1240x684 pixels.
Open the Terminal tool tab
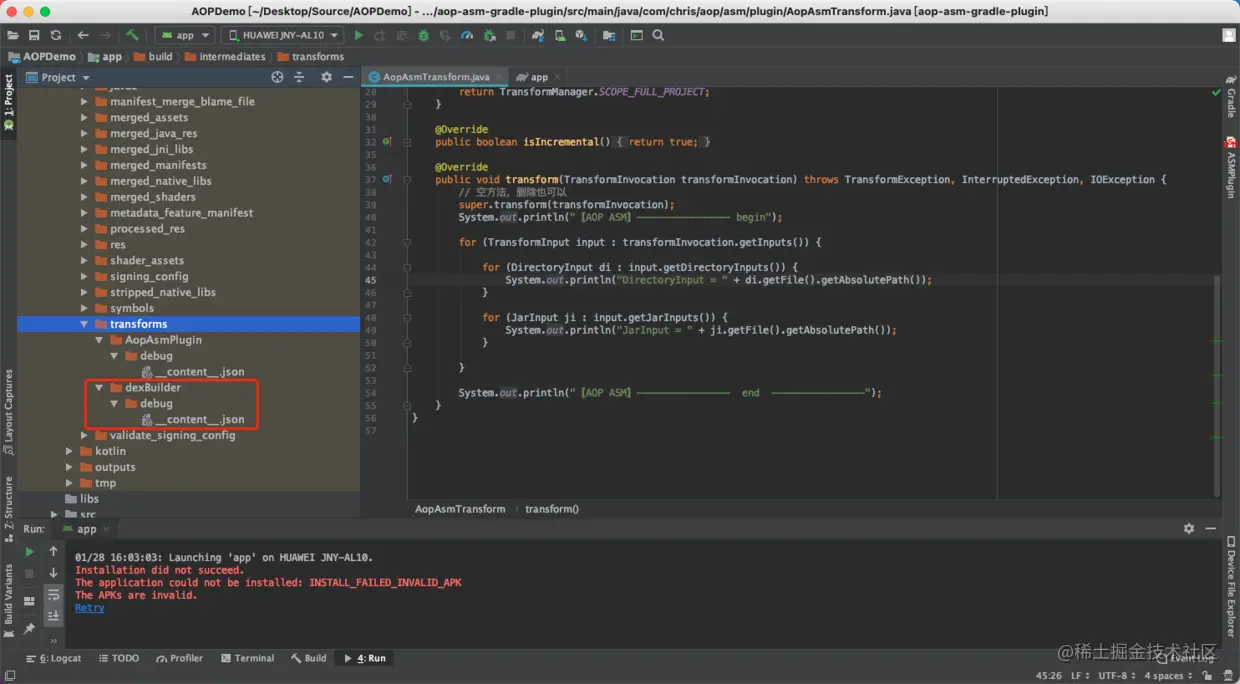coord(248,658)
